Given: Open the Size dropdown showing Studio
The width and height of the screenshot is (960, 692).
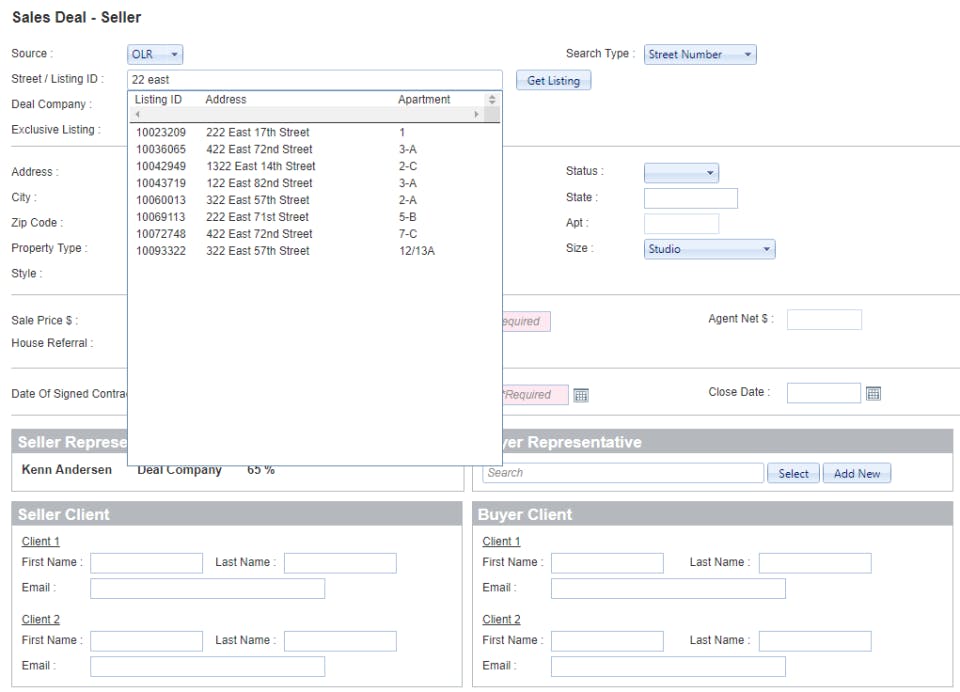Looking at the screenshot, I should coord(709,249).
